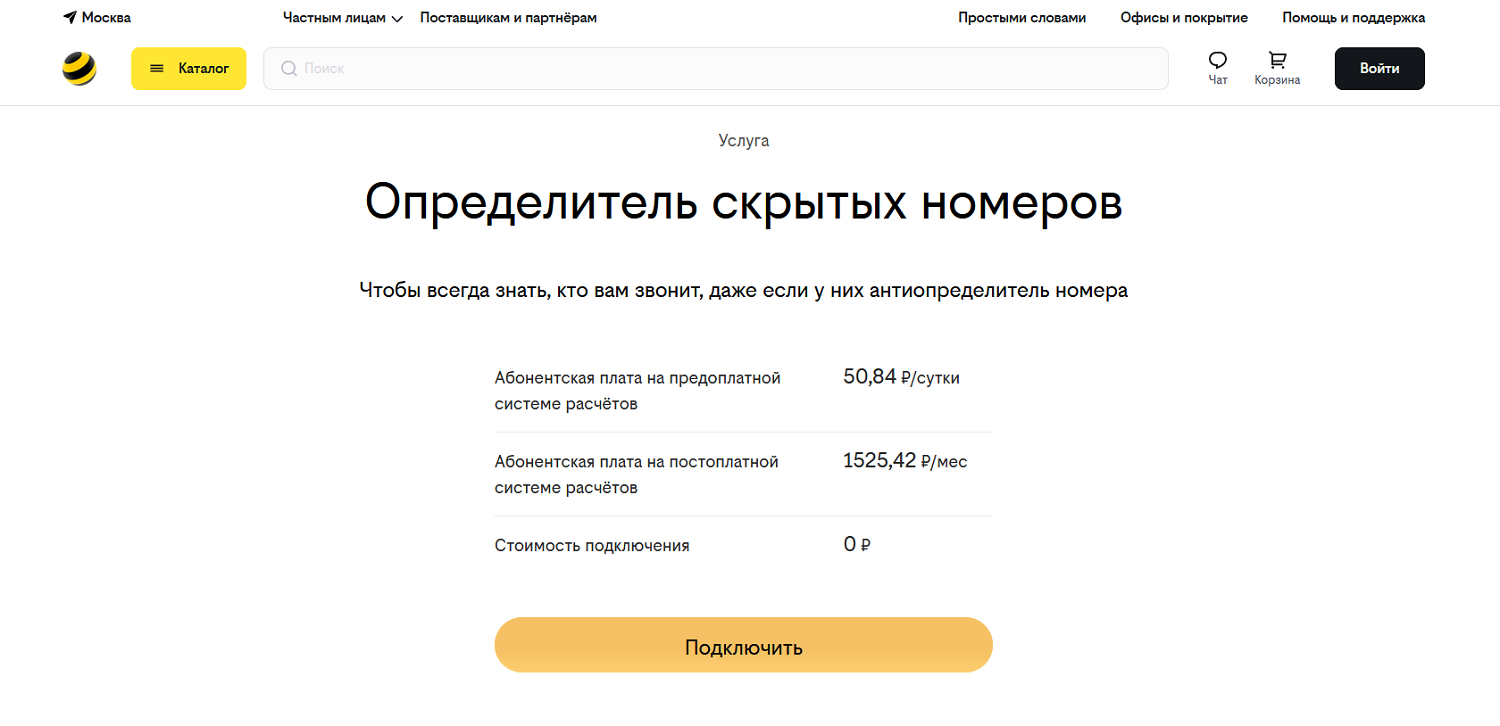Viewport: 1500px width, 726px height.
Task: Click the Корзина label under the cart
Action: tap(1277, 80)
